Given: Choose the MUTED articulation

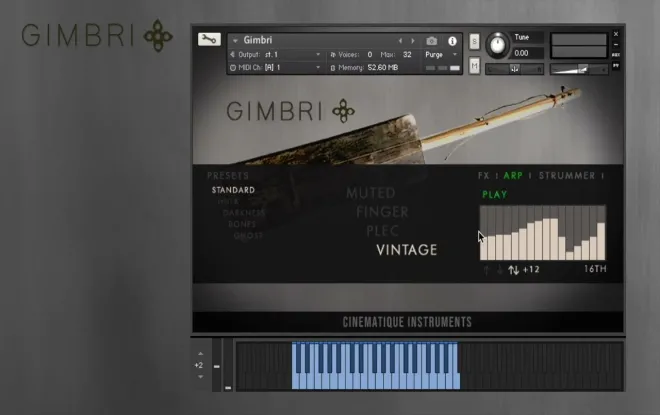Looking at the screenshot, I should point(371,193).
